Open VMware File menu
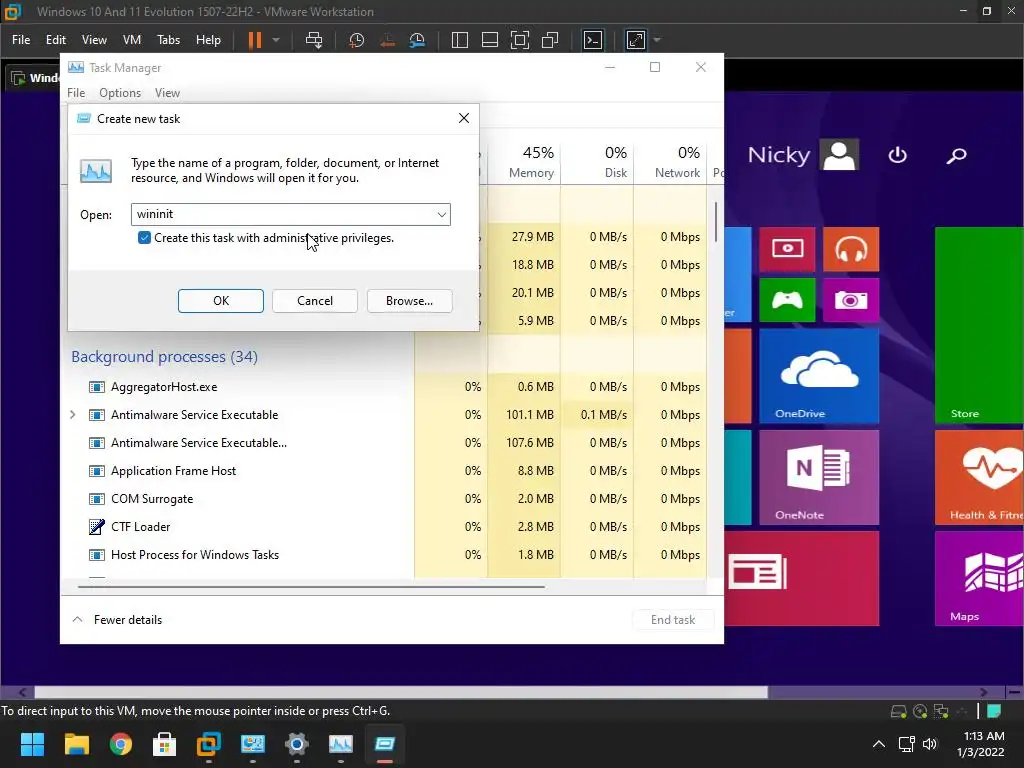The height and width of the screenshot is (768, 1024). [x=21, y=40]
